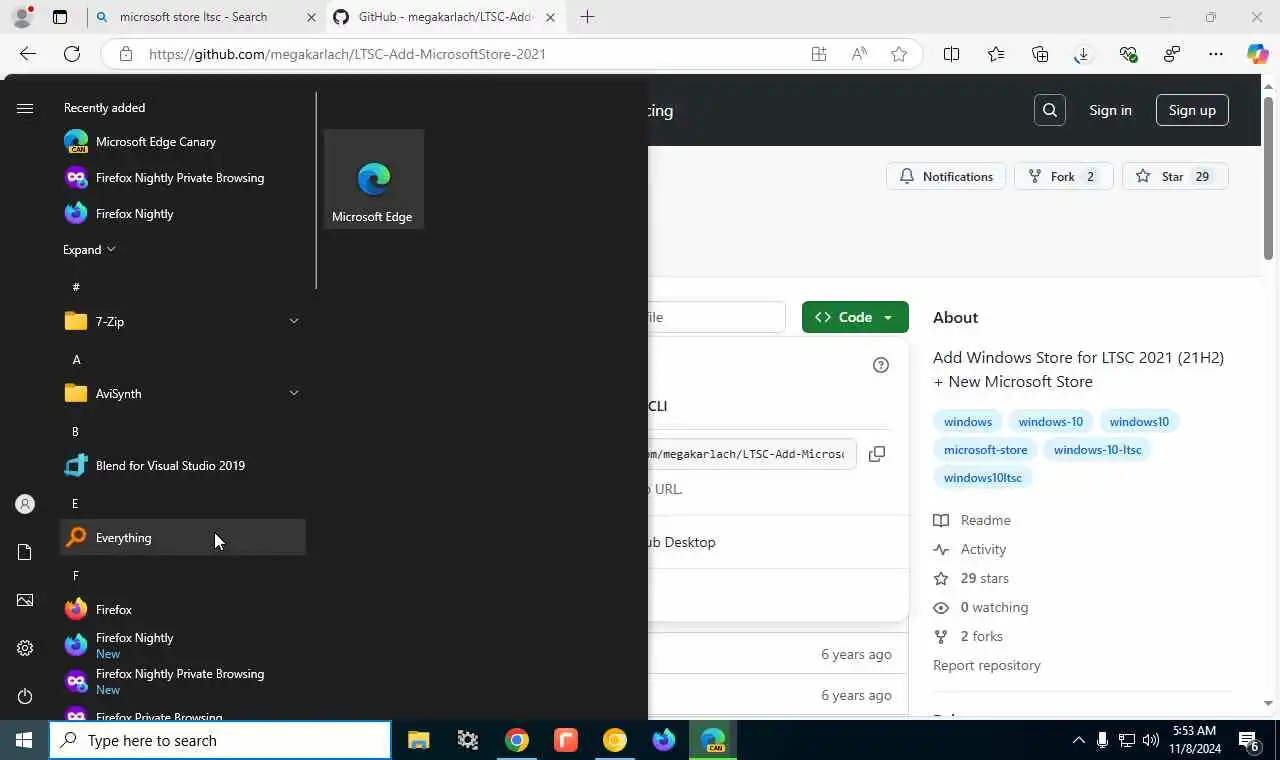This screenshot has height=760, width=1280.
Task: Jump to letter A section header
Action: click(x=76, y=360)
